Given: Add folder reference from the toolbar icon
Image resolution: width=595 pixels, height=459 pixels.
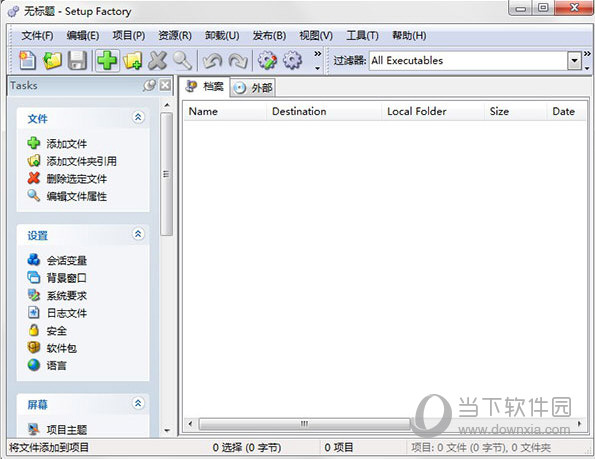Looking at the screenshot, I should 132,61.
